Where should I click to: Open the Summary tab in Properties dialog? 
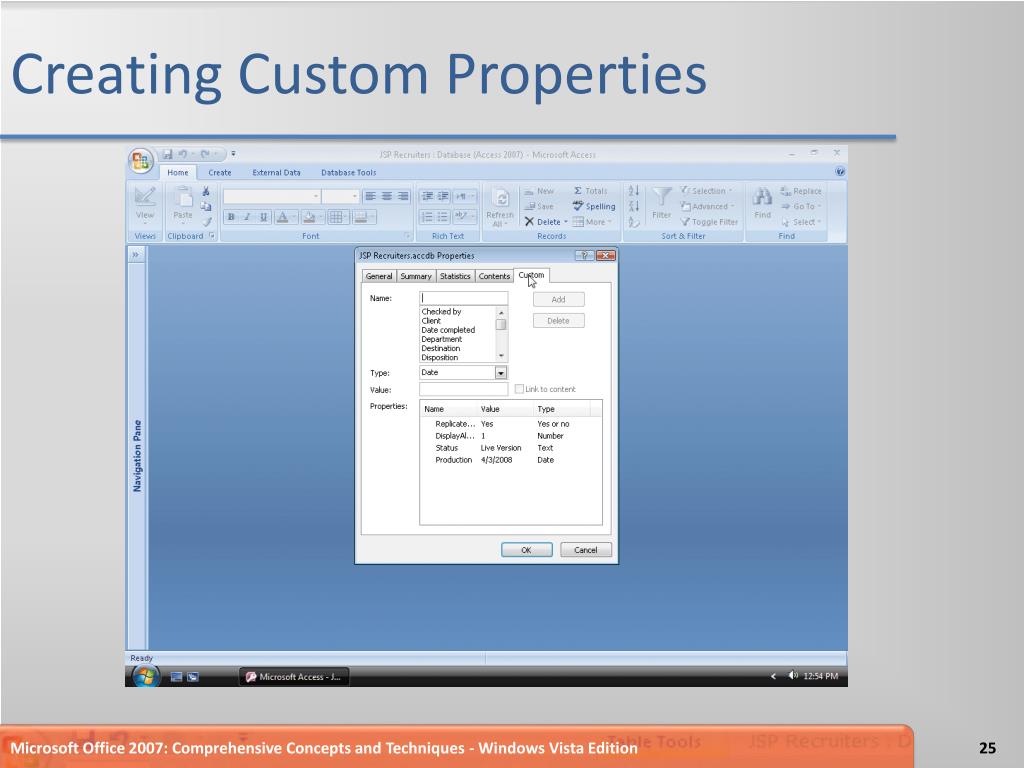point(416,276)
